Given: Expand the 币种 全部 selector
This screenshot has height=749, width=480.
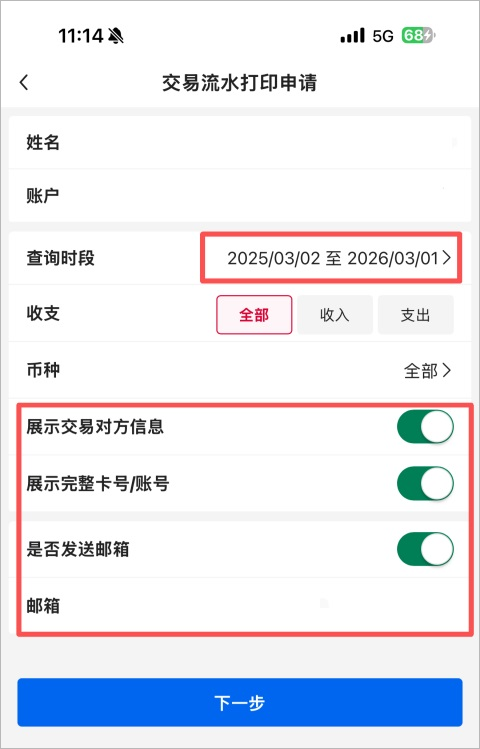Looking at the screenshot, I should coord(427,371).
